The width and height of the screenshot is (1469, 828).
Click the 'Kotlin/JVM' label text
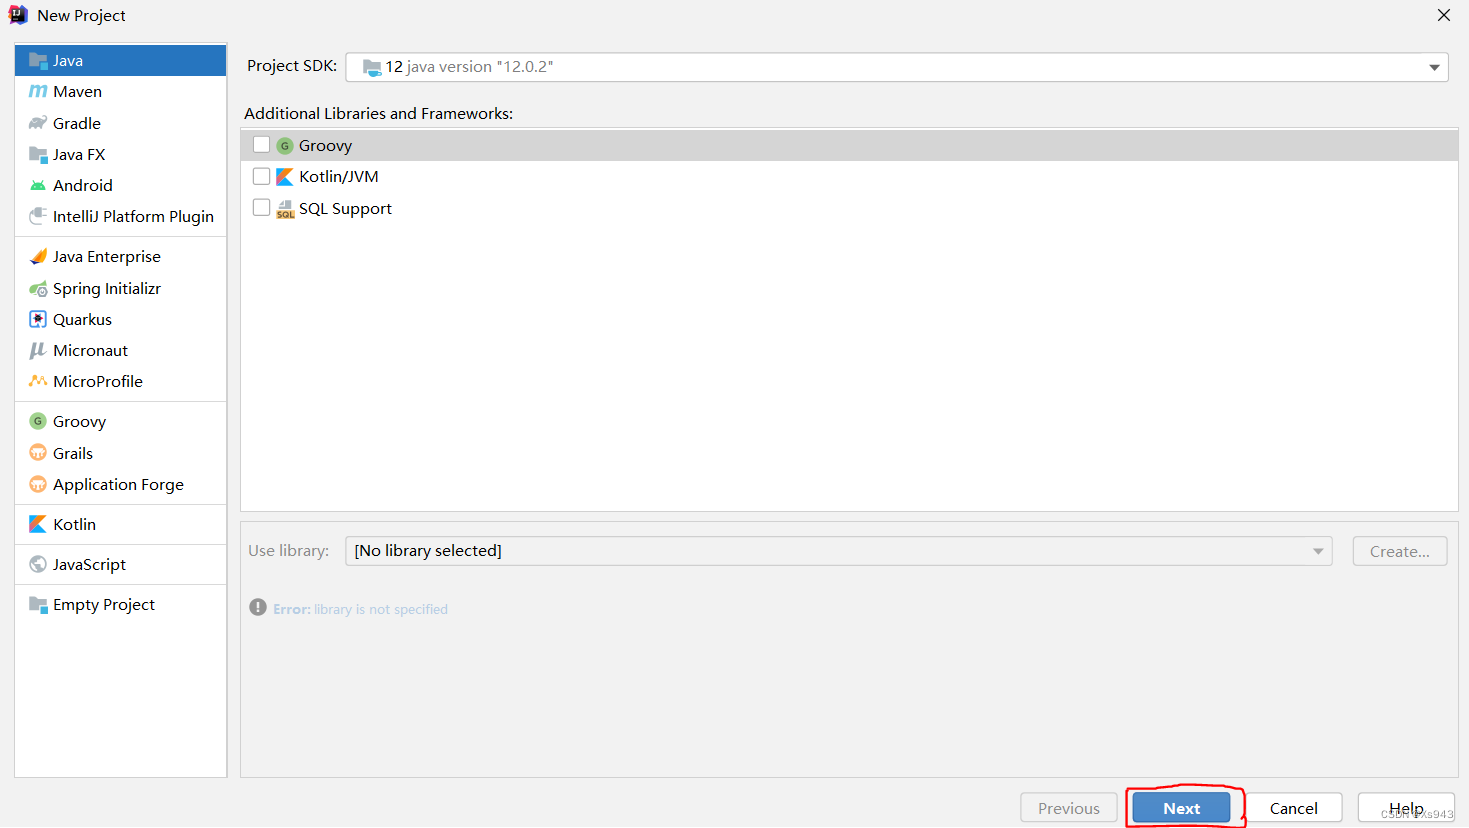(339, 177)
